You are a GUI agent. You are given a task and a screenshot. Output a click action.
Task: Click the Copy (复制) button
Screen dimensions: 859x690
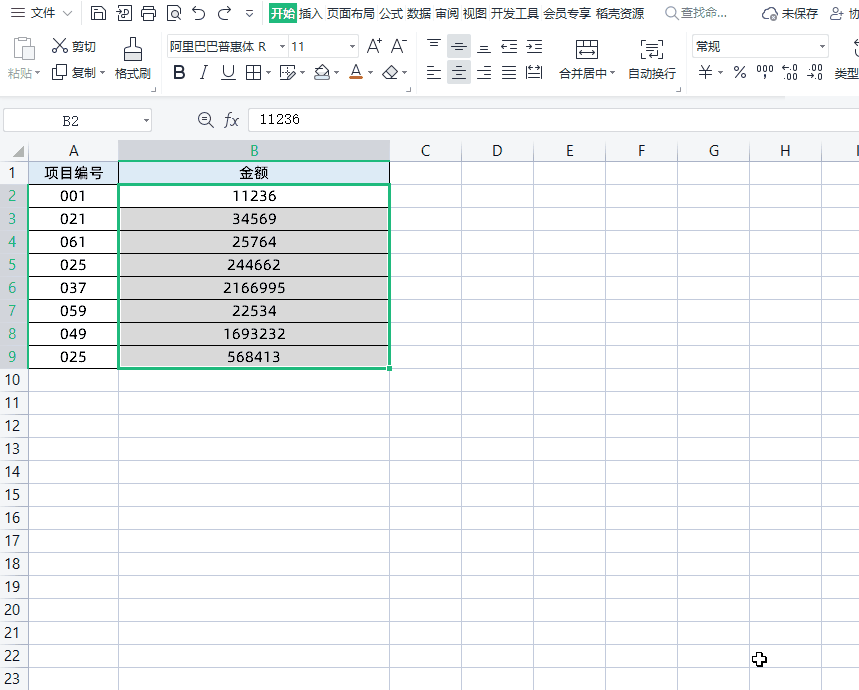pyautogui.click(x=74, y=72)
